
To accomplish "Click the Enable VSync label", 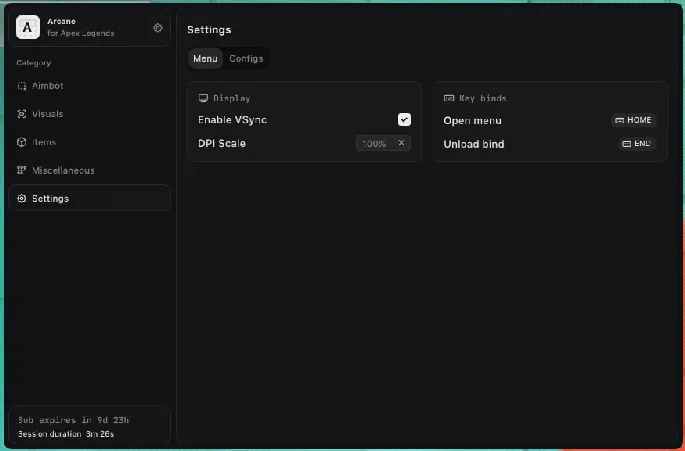I will coord(232,120).
